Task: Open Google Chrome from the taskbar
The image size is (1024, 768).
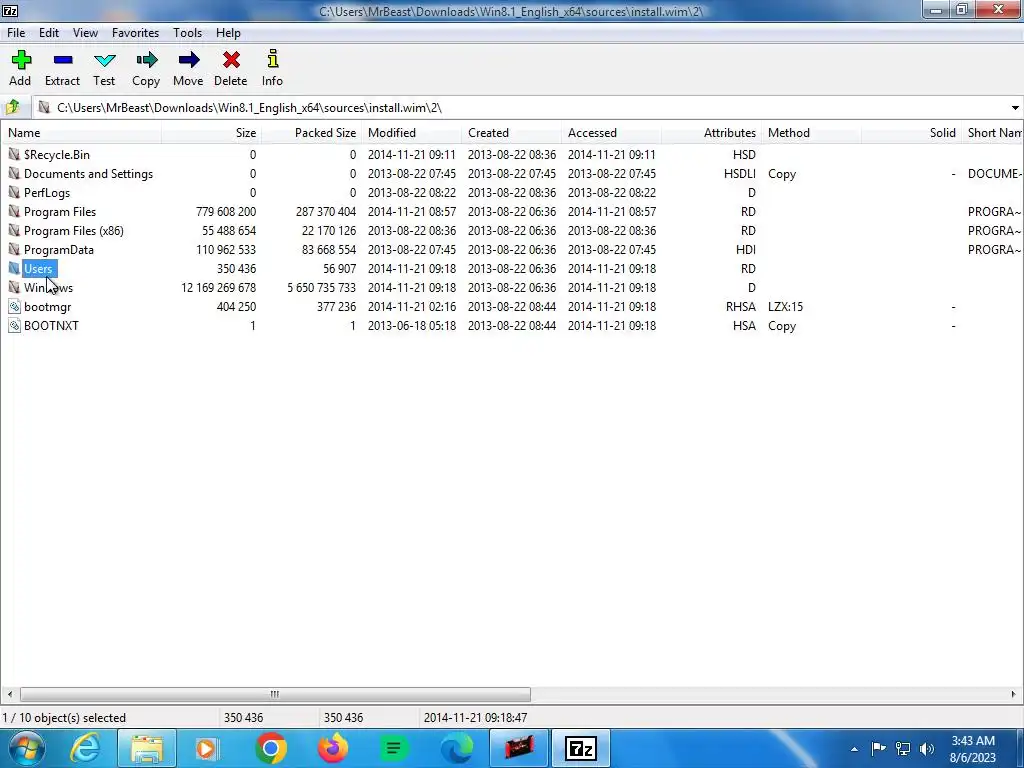Action: (x=271, y=748)
